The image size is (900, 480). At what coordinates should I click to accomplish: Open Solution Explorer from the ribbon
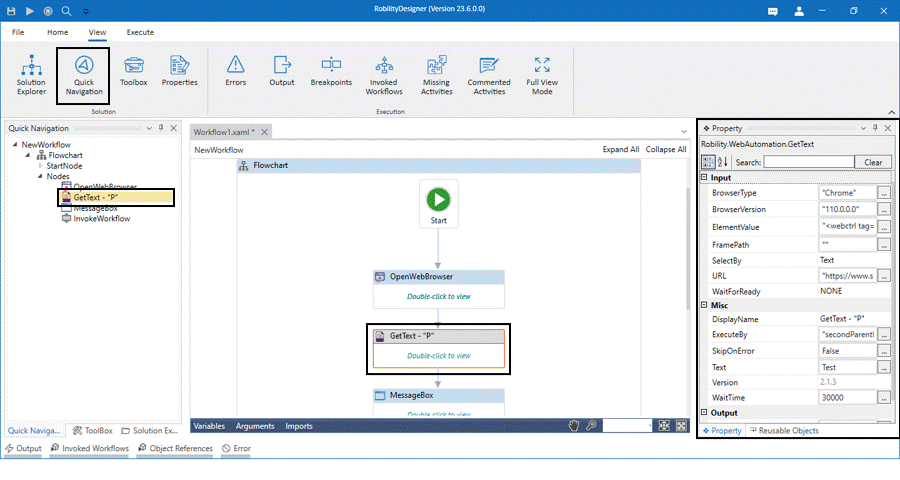31,75
